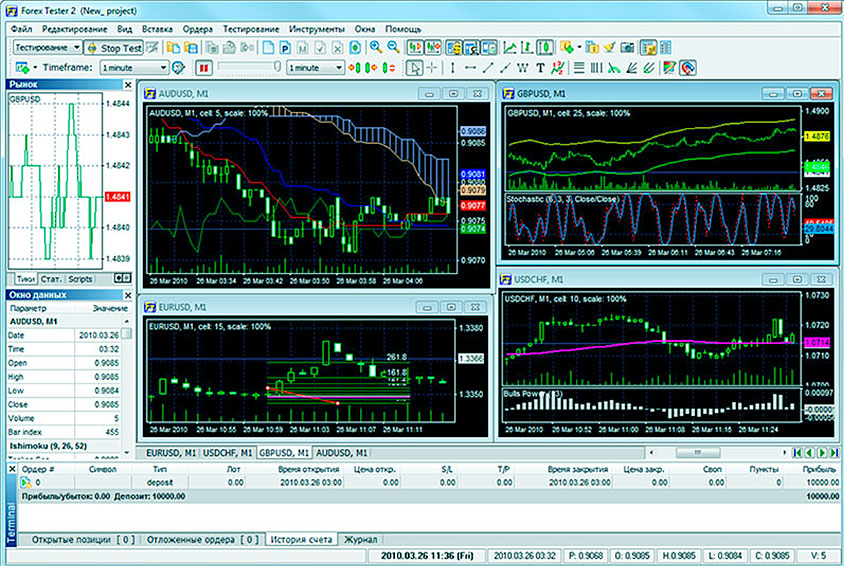Select the wave symbols W tool
Viewport: 844px width, 566px height.
[524, 68]
